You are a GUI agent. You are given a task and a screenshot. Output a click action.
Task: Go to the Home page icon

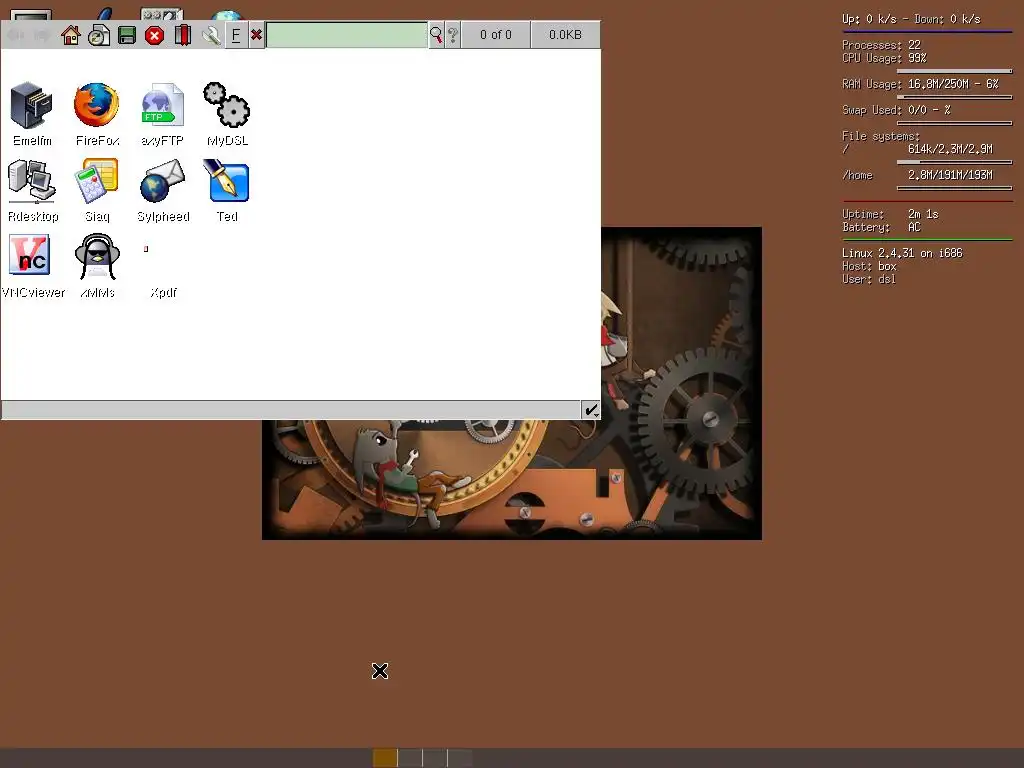(x=71, y=35)
